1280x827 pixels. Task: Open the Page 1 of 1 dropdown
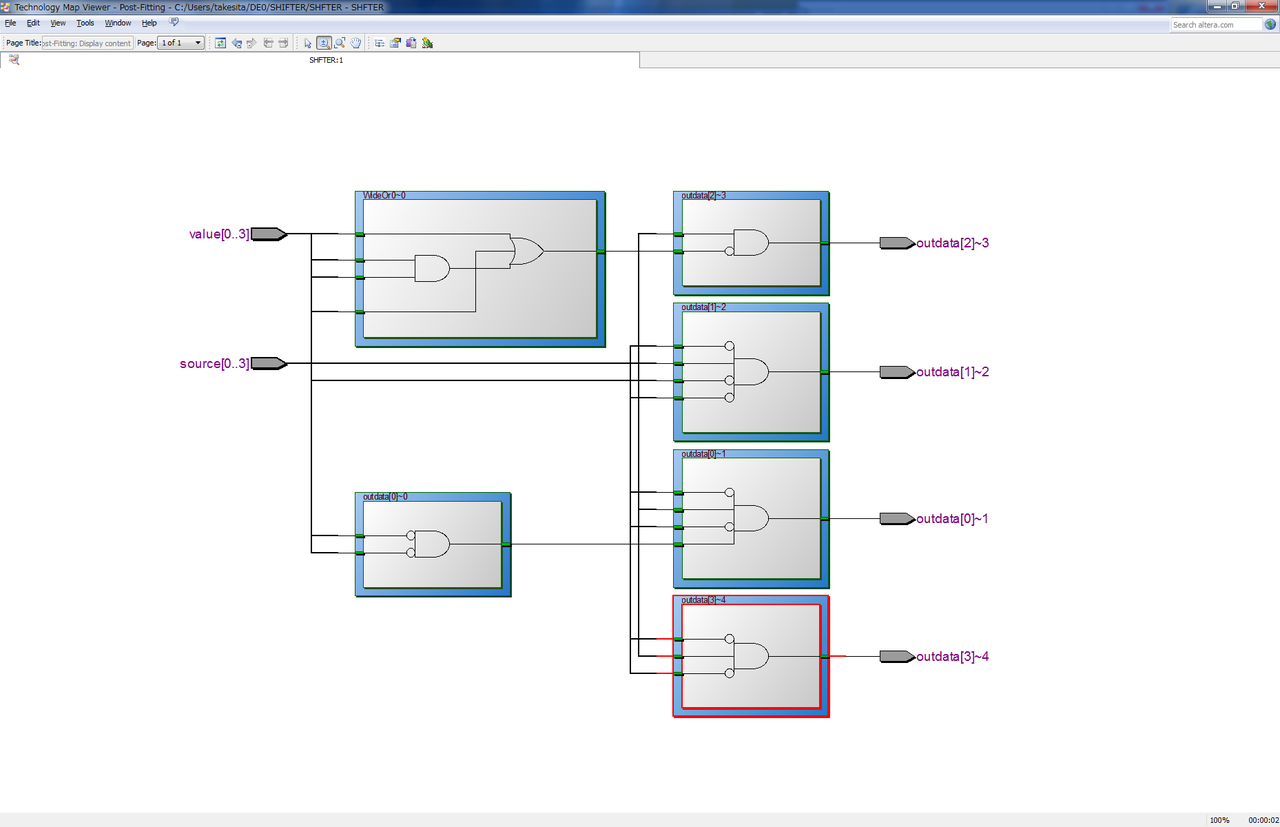(182, 43)
